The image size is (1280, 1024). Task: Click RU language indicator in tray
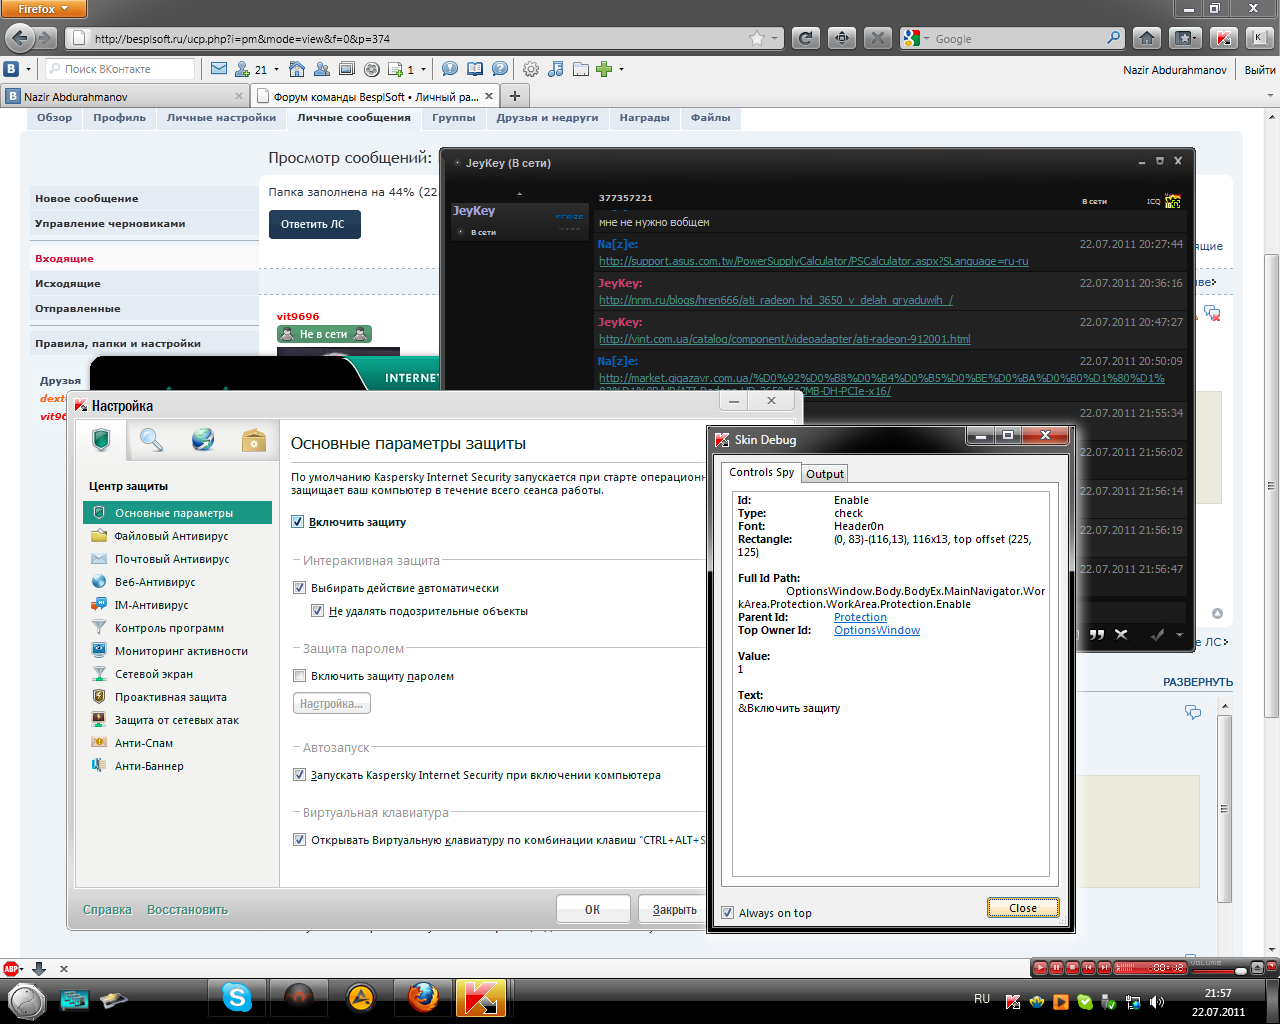click(x=982, y=999)
